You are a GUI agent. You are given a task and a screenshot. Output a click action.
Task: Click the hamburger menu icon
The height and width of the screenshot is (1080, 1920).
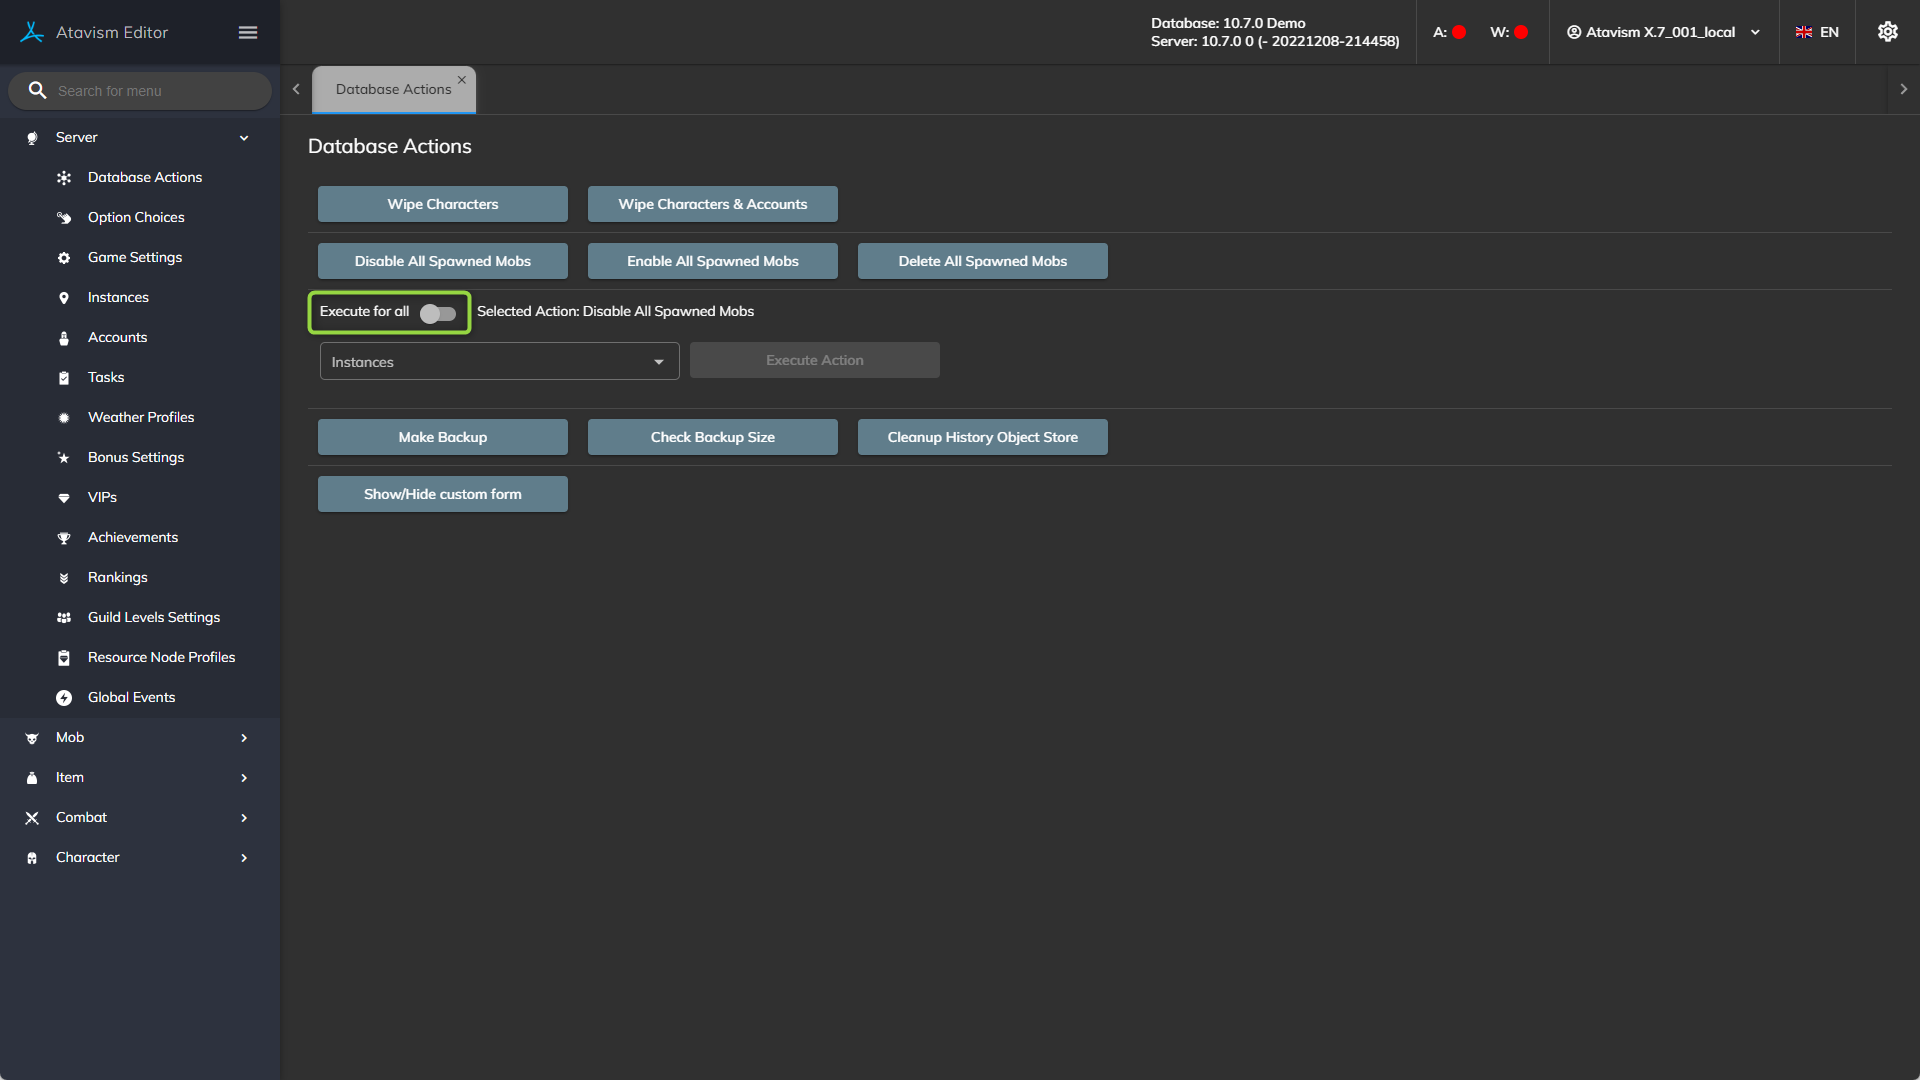tap(248, 32)
